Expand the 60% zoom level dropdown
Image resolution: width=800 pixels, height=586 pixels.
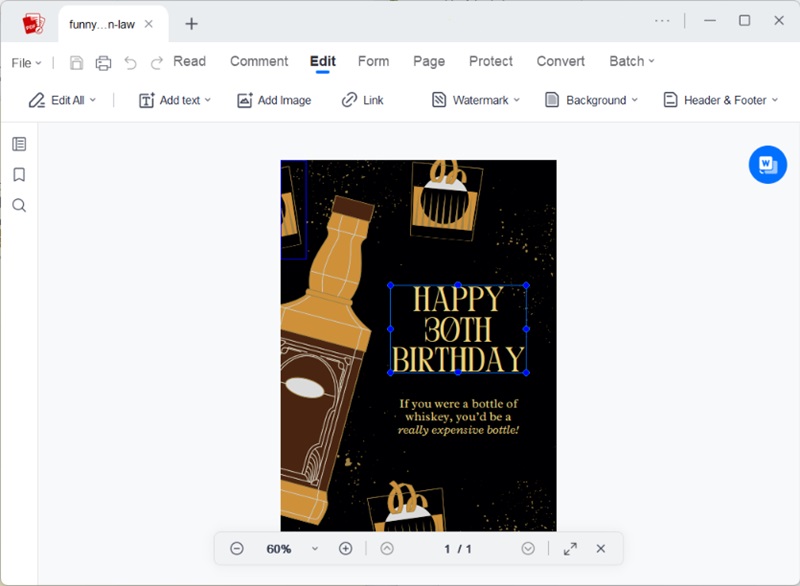(x=315, y=548)
